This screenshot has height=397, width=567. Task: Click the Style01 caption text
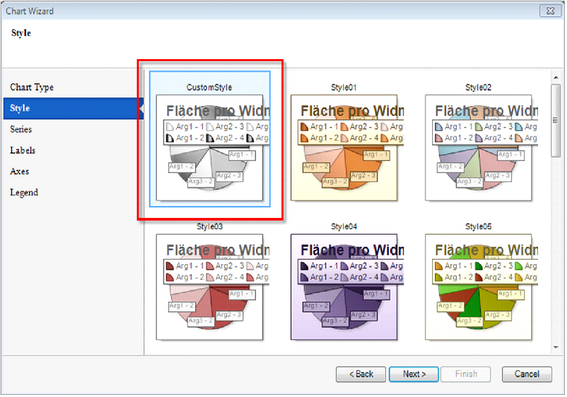coord(344,87)
